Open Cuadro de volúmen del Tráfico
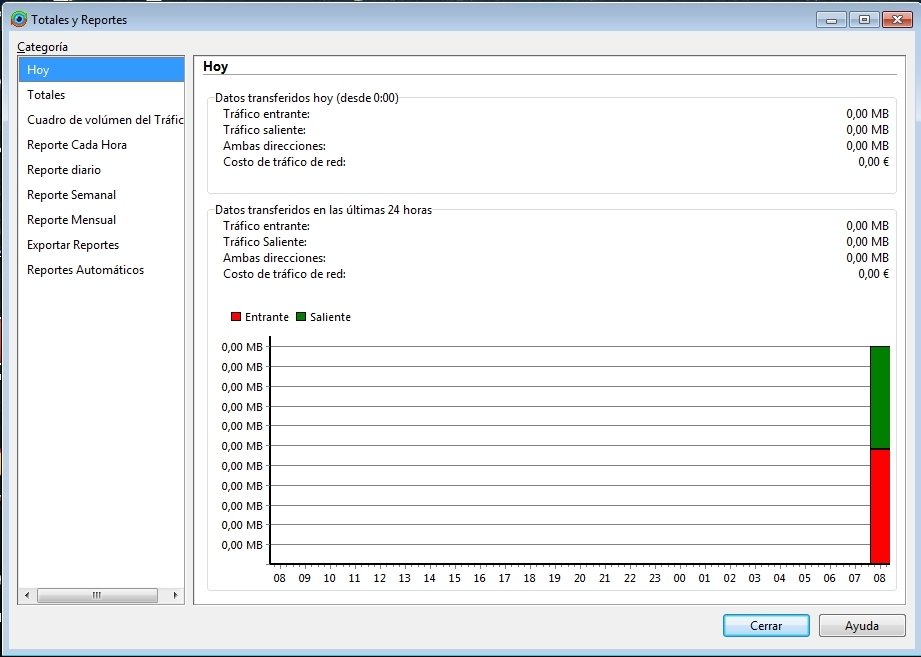The width and height of the screenshot is (921, 657). coord(102,120)
